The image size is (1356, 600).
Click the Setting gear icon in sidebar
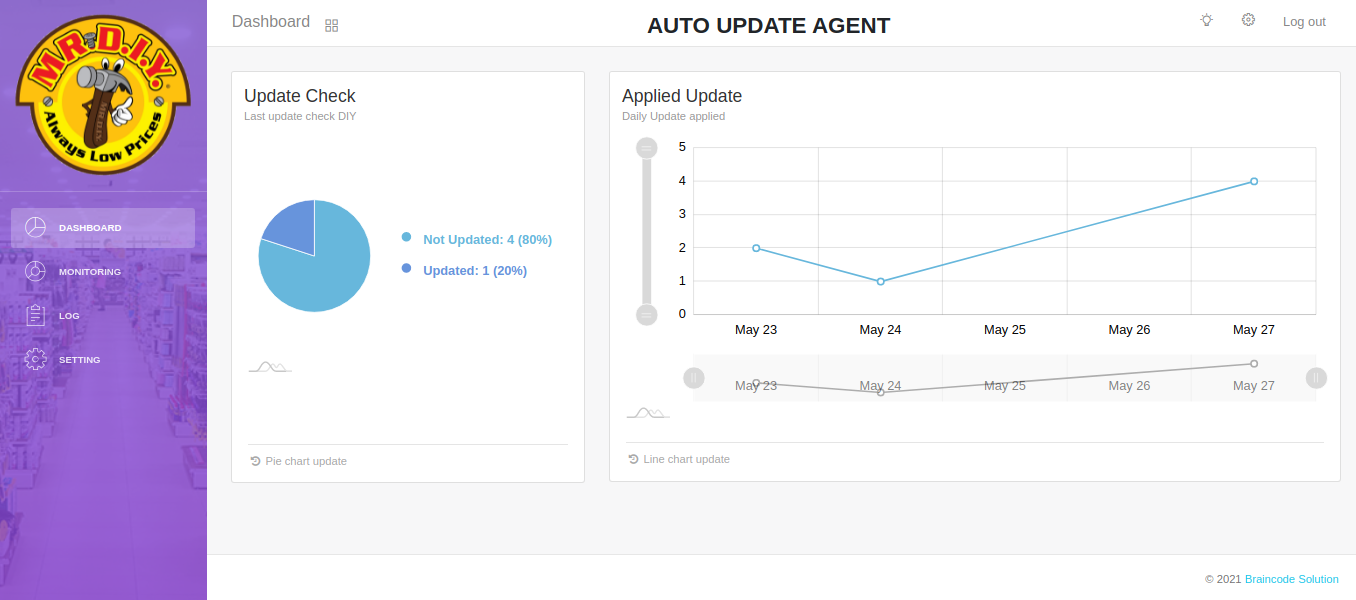click(35, 359)
